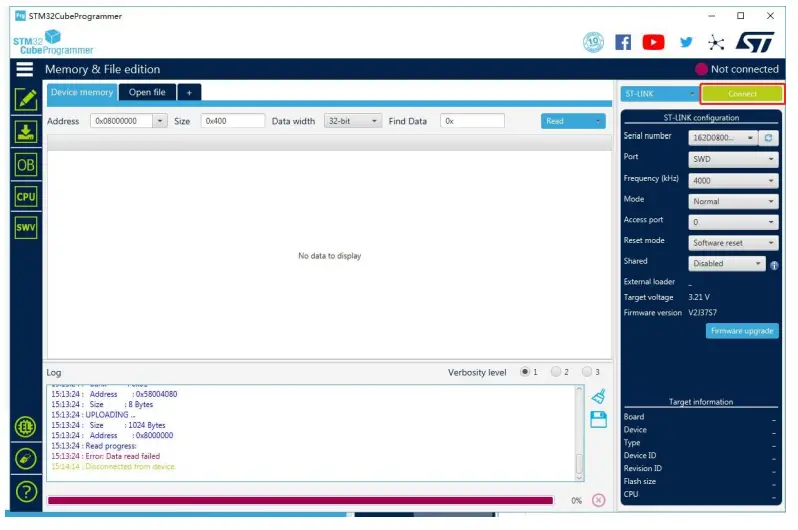Click the STM32CubeProgrammer logo
Viewport: 798px width, 530px height.
53,43
